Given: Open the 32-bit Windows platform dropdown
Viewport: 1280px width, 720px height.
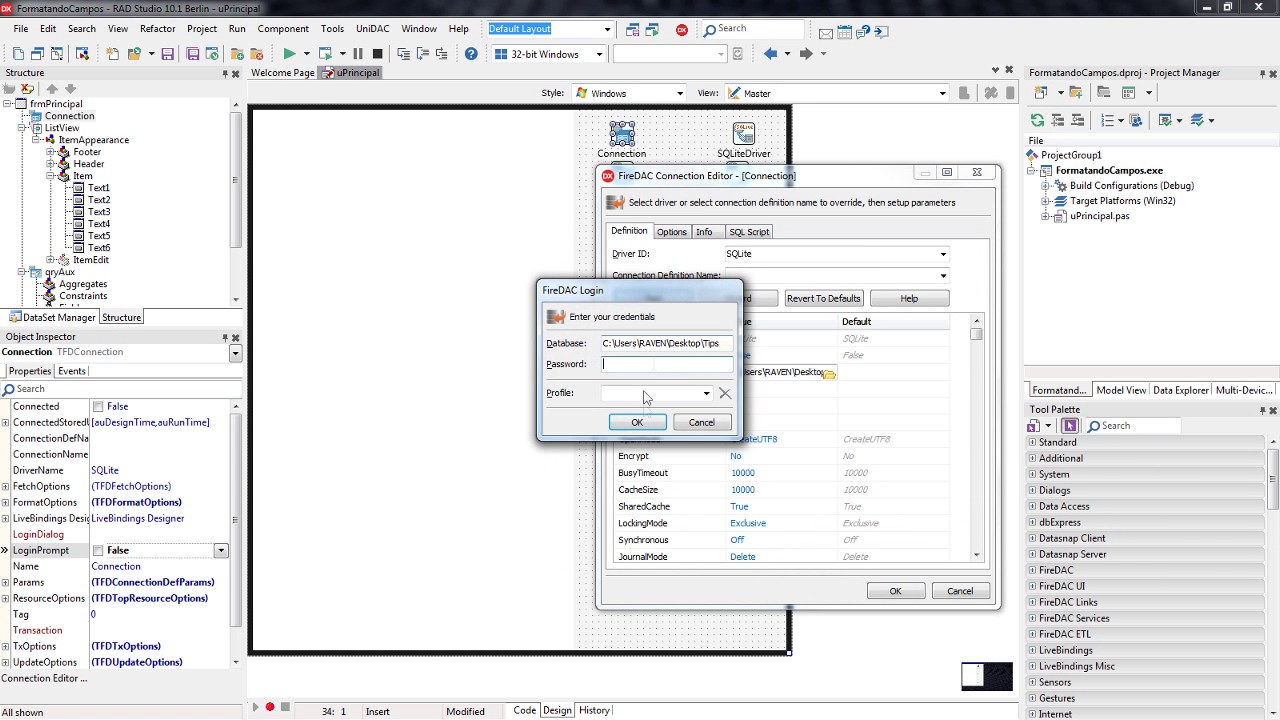Looking at the screenshot, I should [x=599, y=54].
